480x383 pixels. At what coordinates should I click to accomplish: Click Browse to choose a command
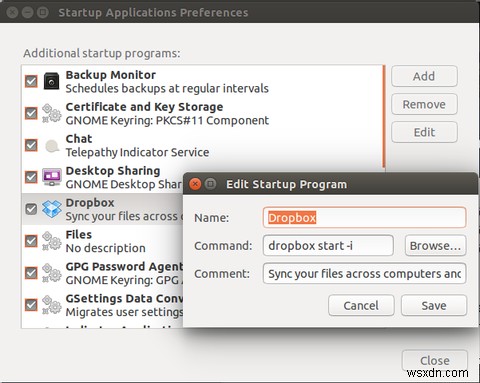435,246
